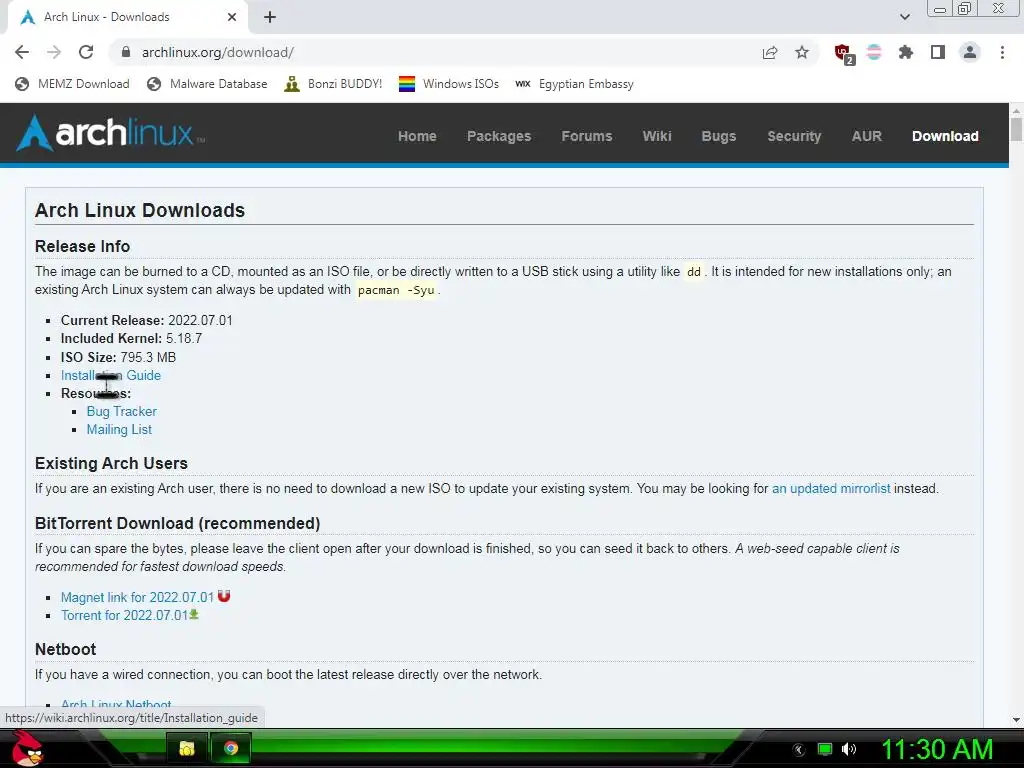Open the Security nav item

(x=794, y=136)
